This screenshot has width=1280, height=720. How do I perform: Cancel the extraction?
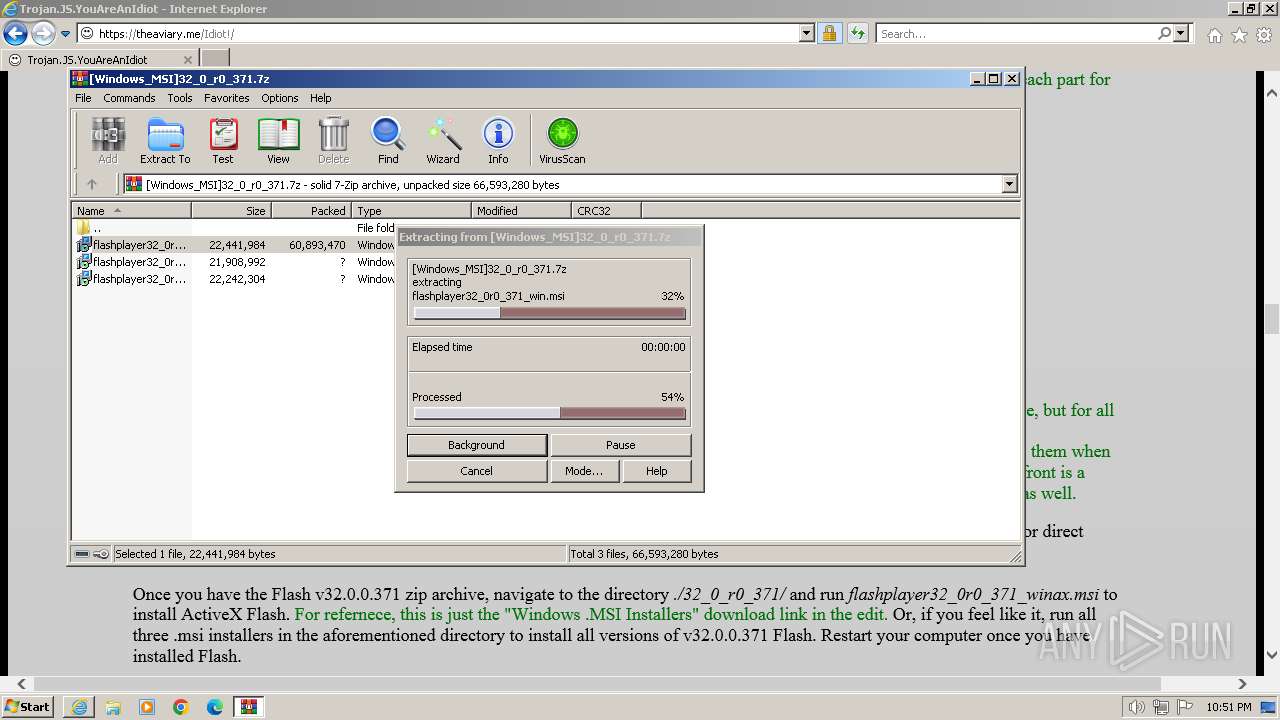click(477, 471)
